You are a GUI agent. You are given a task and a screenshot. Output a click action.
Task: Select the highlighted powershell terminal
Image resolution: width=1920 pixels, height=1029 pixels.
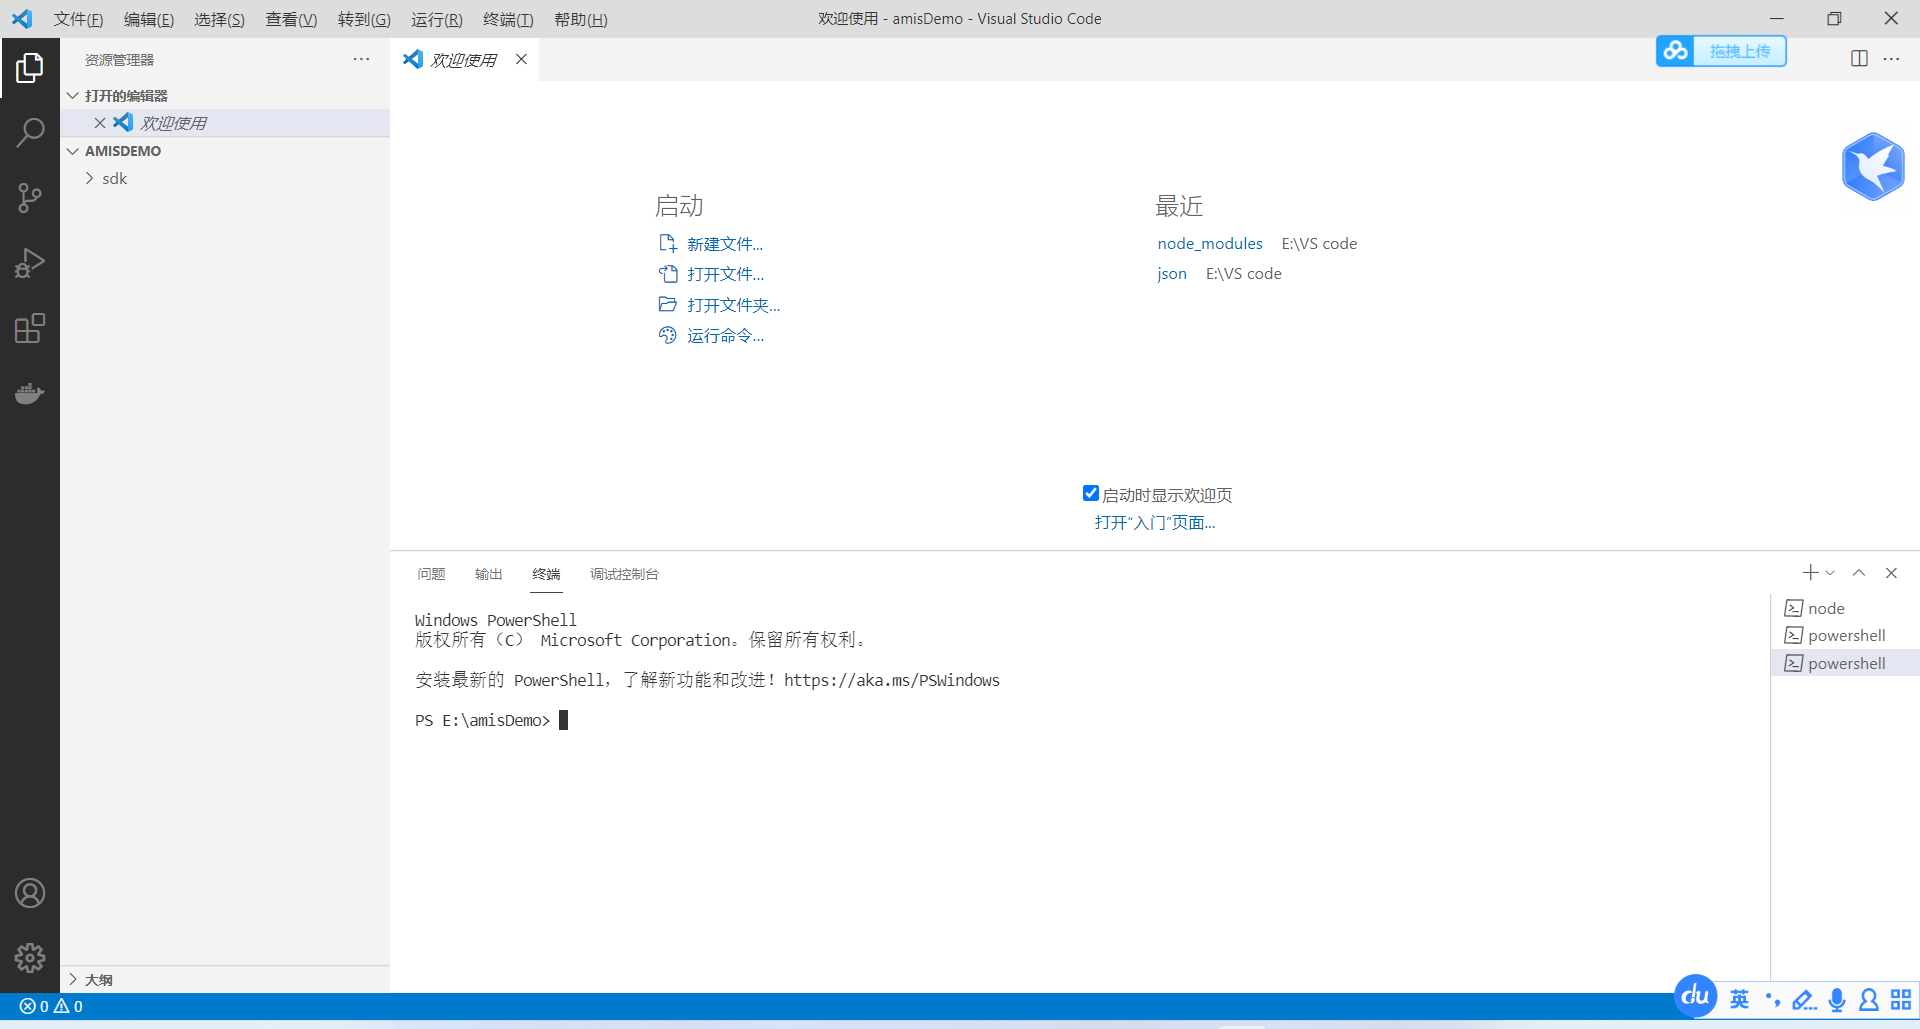point(1845,663)
